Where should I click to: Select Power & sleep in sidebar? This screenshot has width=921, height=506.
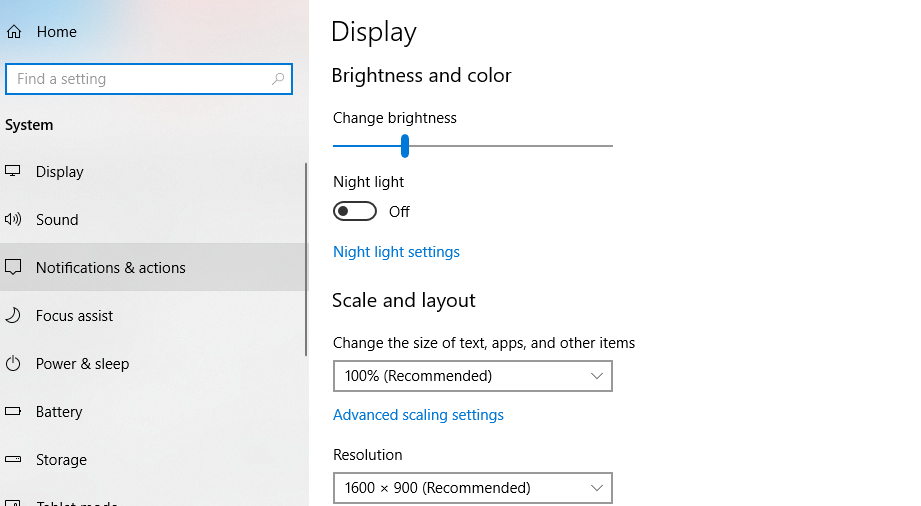pos(82,364)
